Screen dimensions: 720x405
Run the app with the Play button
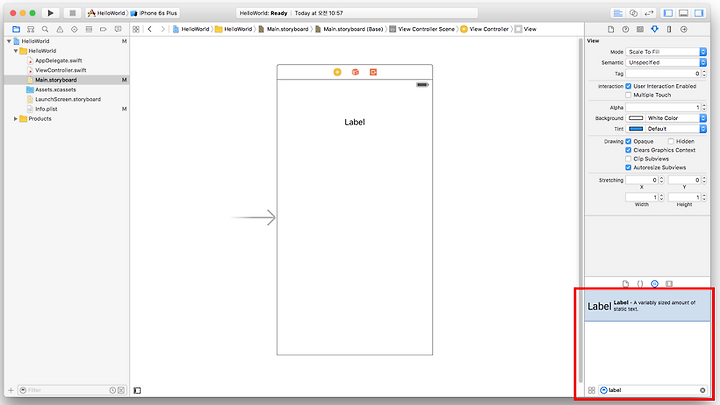[51, 13]
